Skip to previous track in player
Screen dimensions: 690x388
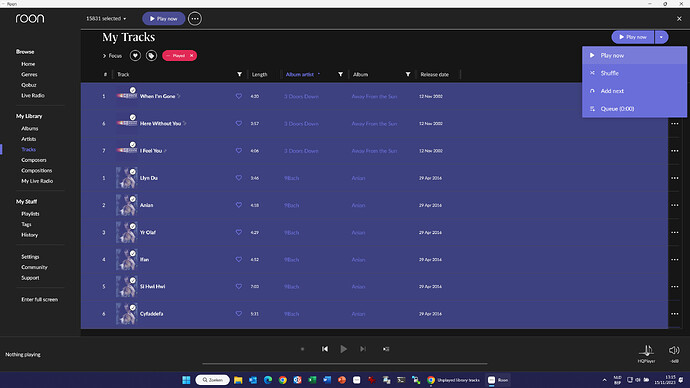tap(325, 349)
